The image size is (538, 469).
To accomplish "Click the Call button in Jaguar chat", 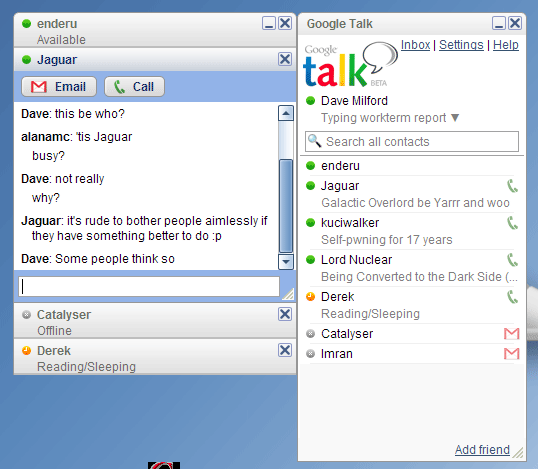I will (x=134, y=86).
